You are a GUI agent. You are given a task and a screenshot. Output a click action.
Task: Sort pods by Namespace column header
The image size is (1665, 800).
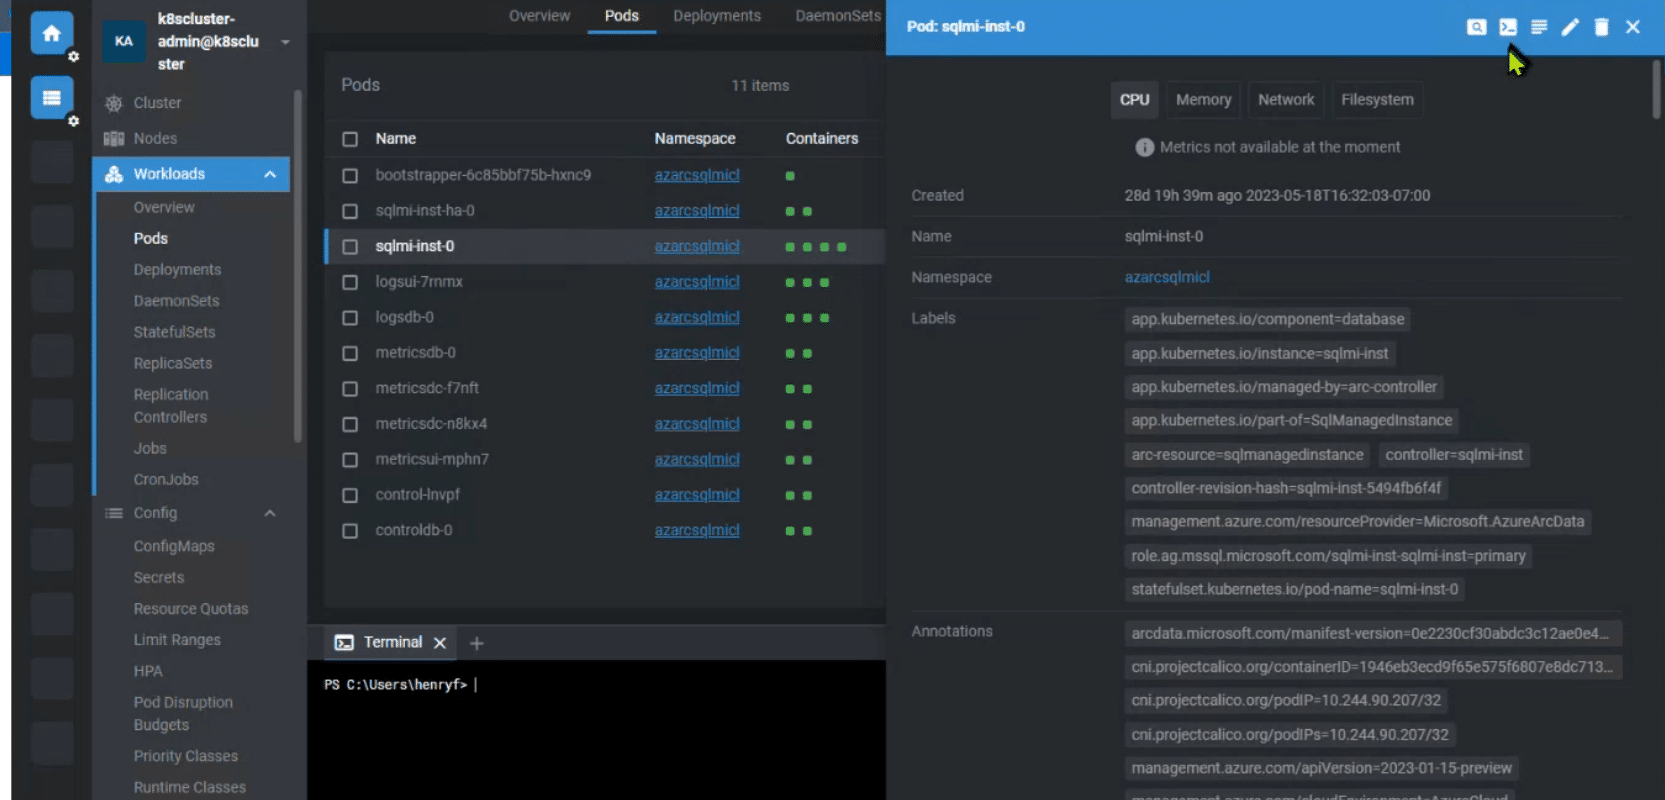click(695, 139)
